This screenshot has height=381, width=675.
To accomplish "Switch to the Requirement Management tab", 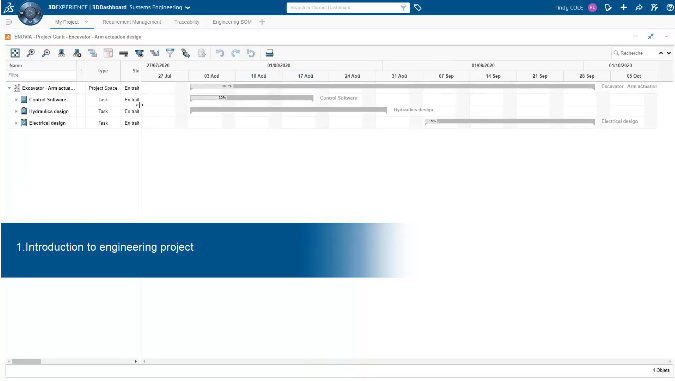I will click(x=132, y=22).
